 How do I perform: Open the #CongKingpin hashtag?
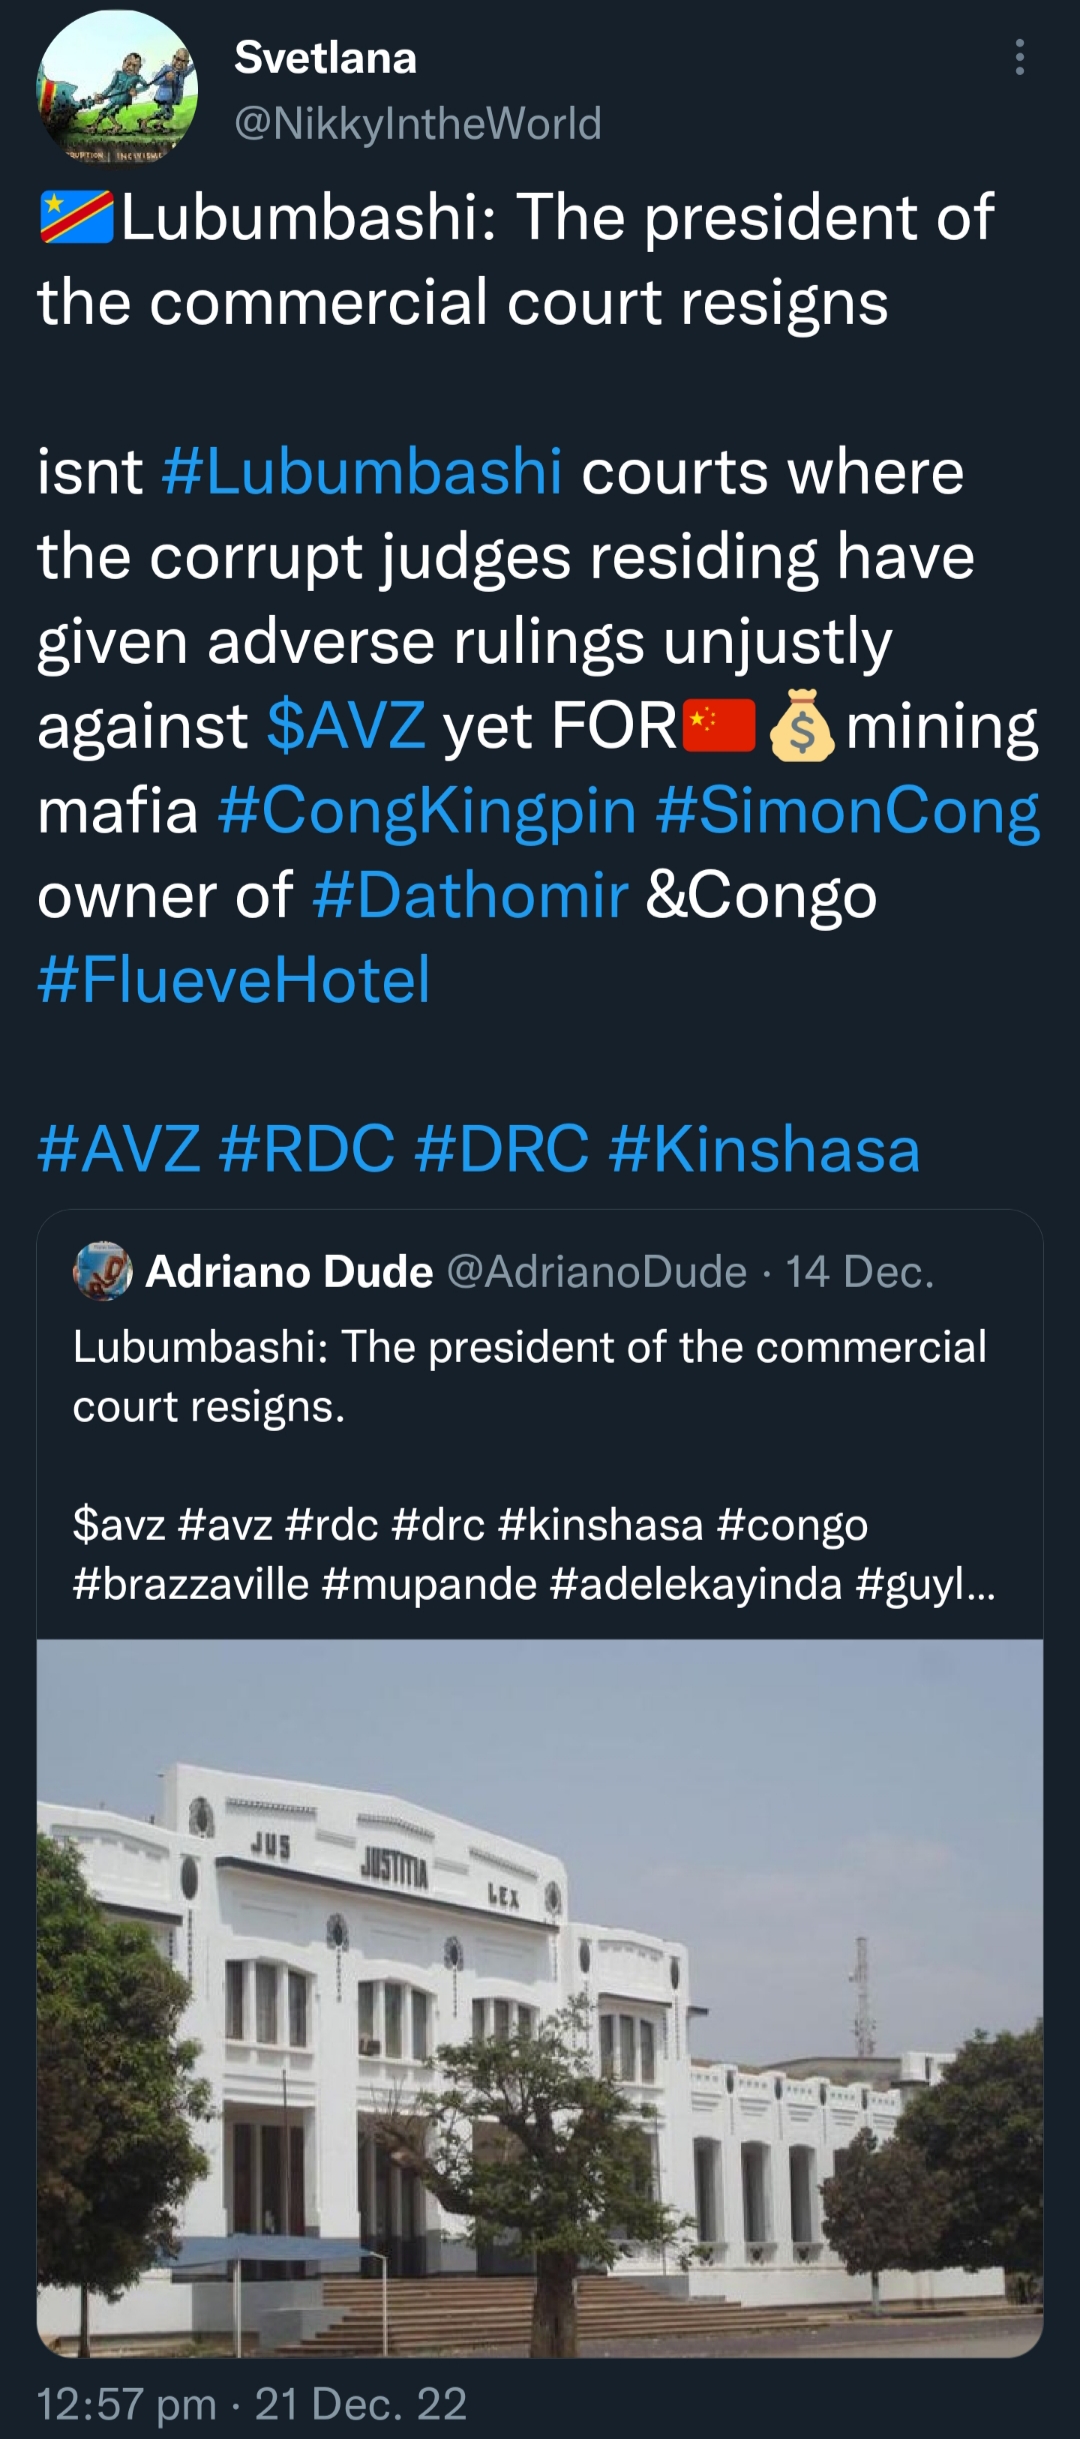click(427, 811)
